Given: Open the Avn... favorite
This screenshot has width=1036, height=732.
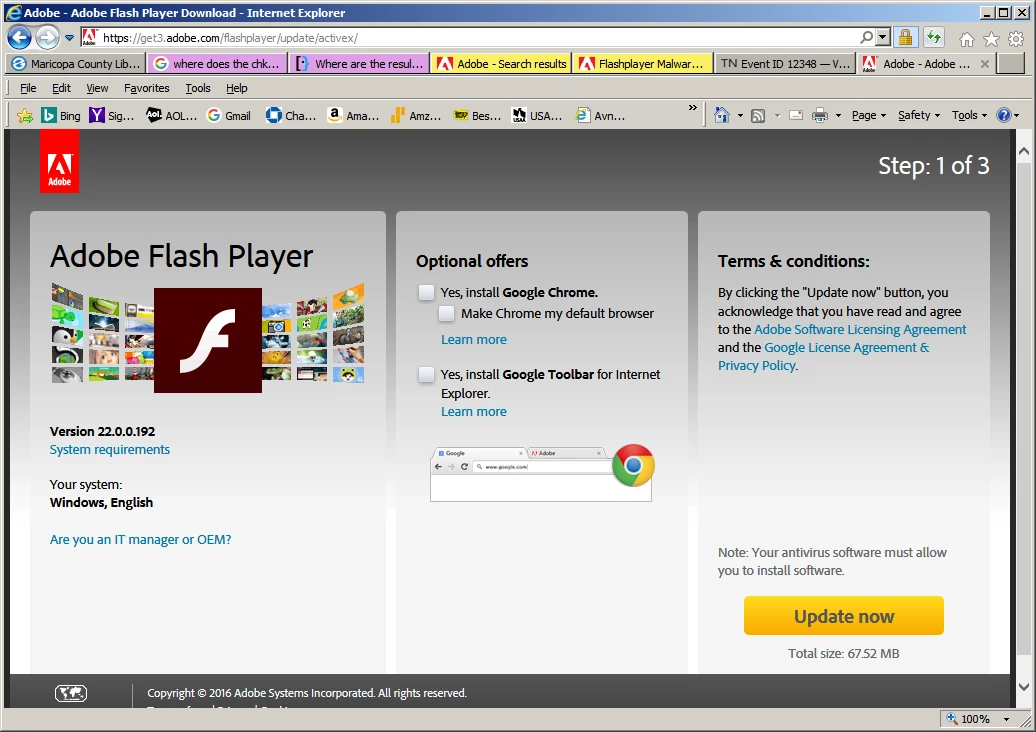Looking at the screenshot, I should point(600,116).
